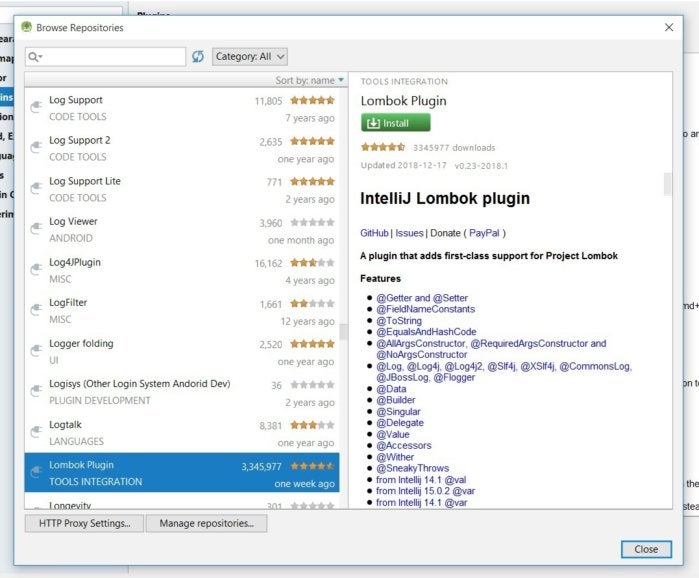Open the @Getter and @Setter feature link

click(422, 298)
